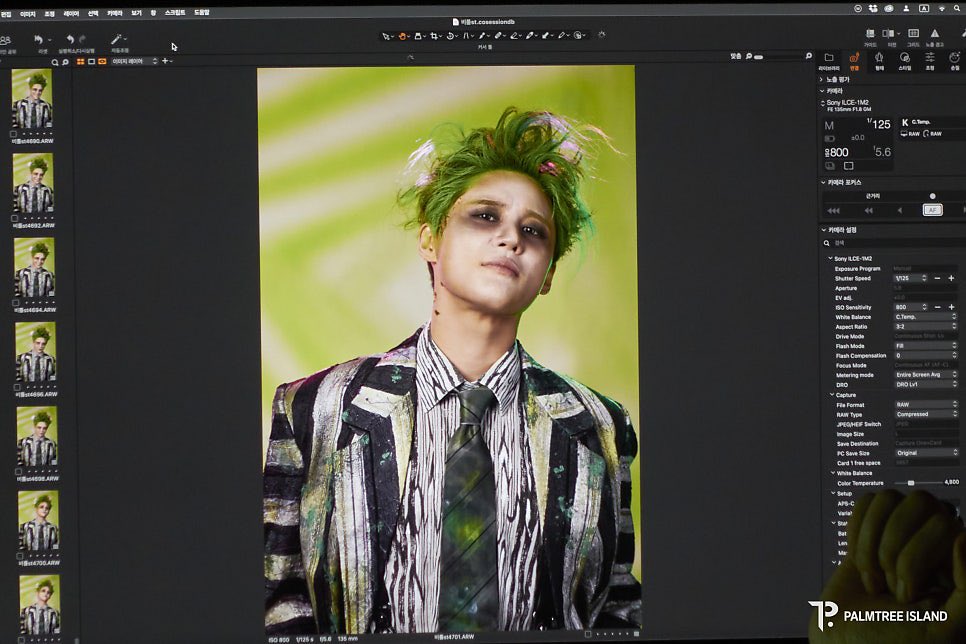Click the auto adjust magic wand icon
The height and width of the screenshot is (644, 966).
coord(116,39)
